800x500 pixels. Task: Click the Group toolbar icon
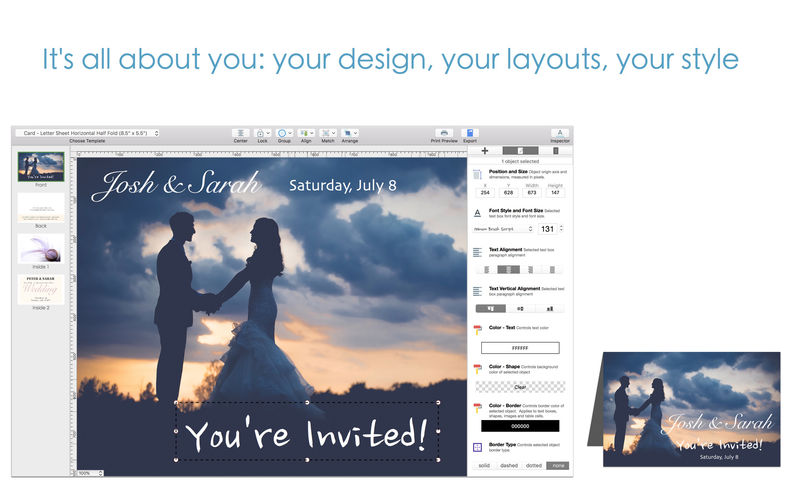pyautogui.click(x=282, y=133)
